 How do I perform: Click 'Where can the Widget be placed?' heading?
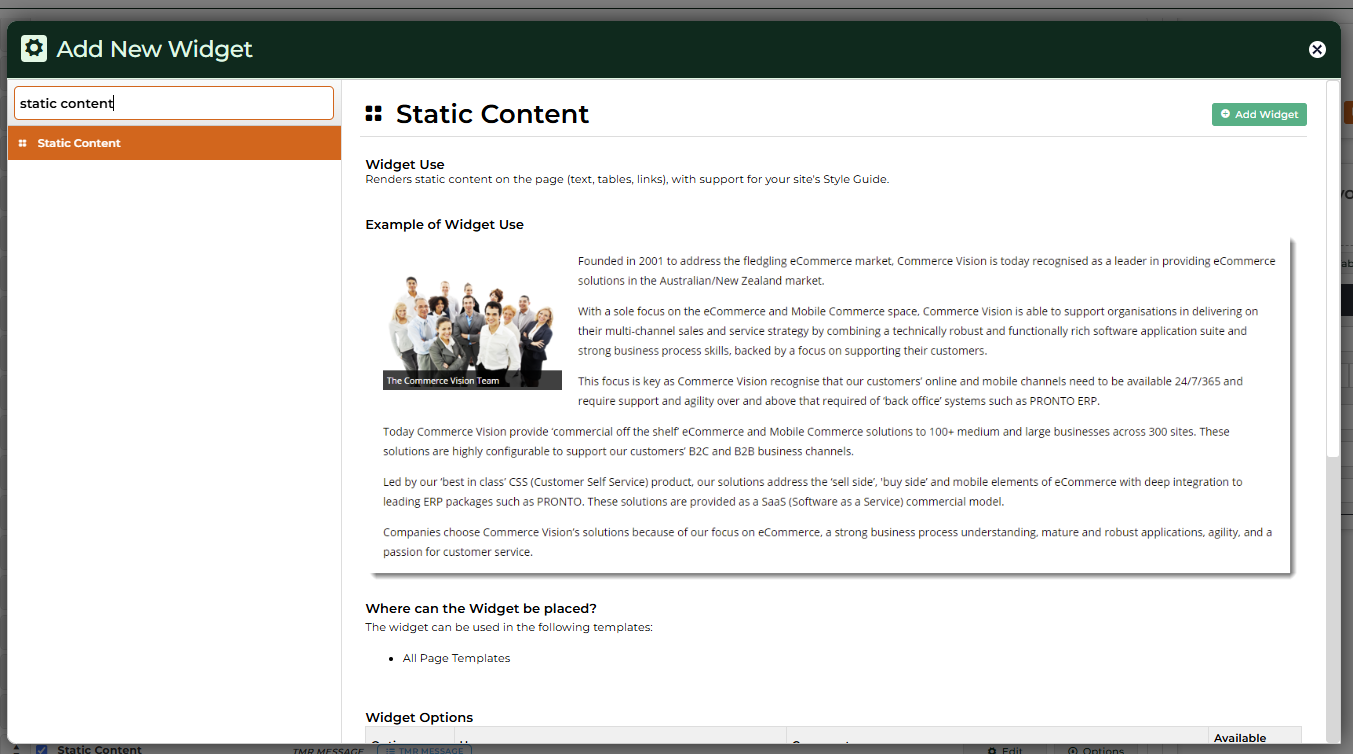pos(481,608)
